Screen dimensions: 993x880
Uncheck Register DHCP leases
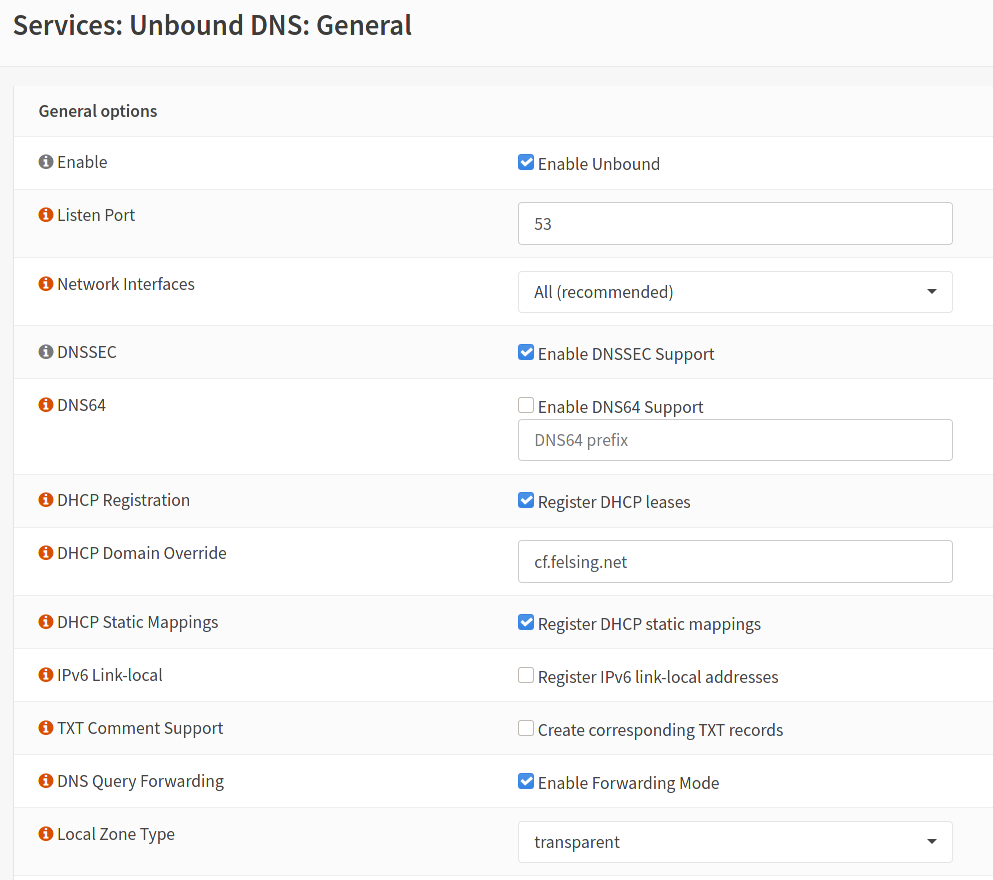[526, 499]
